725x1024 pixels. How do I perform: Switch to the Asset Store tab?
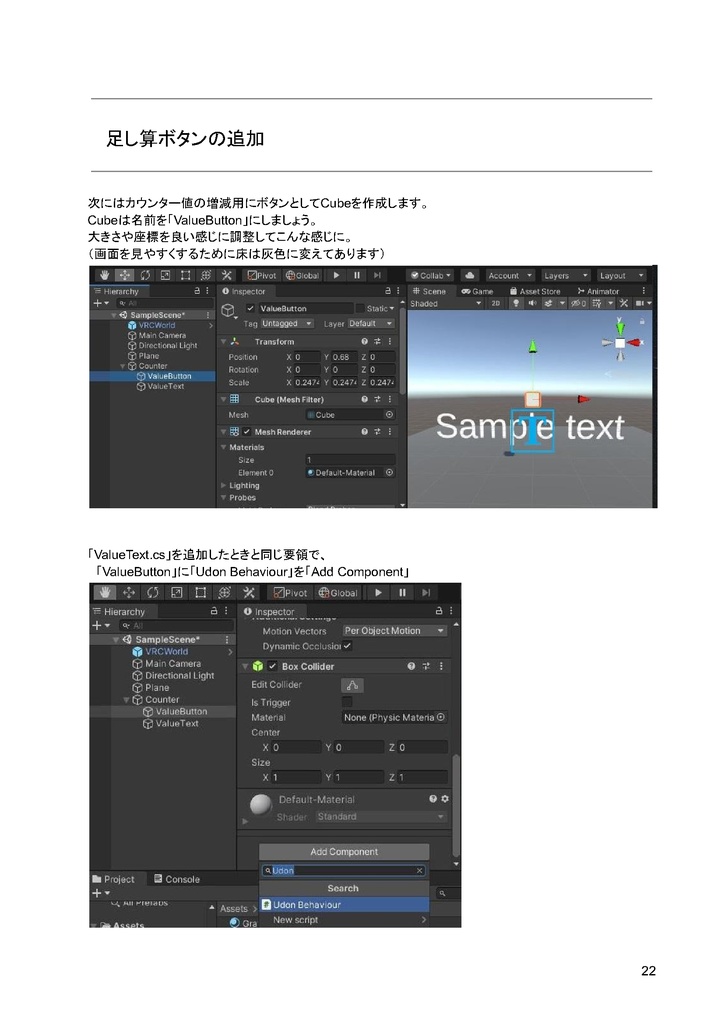[x=535, y=291]
